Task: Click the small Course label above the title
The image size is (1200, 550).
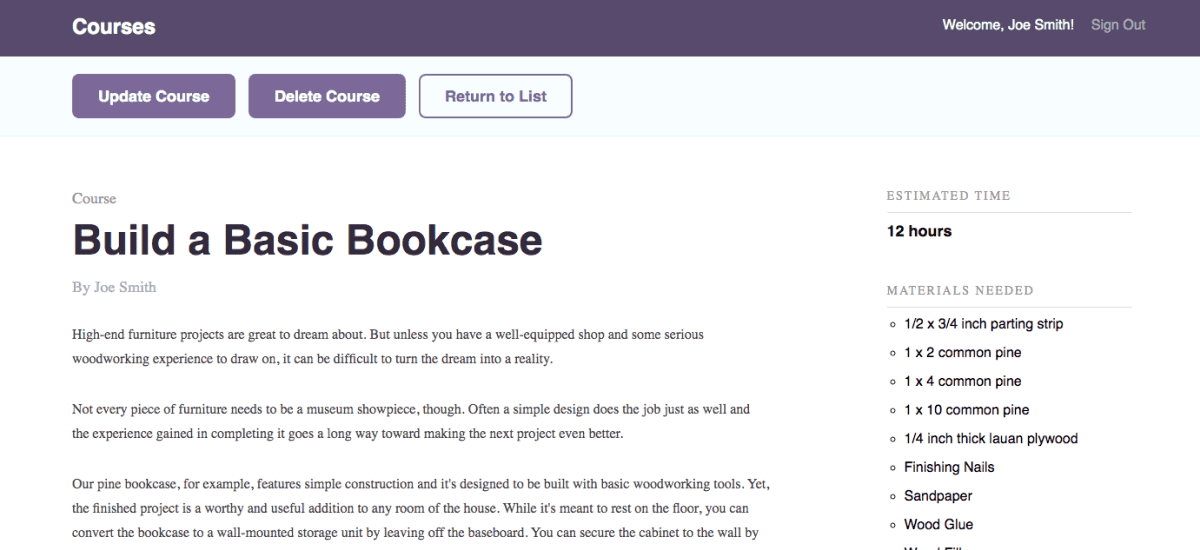Action: pyautogui.click(x=94, y=198)
